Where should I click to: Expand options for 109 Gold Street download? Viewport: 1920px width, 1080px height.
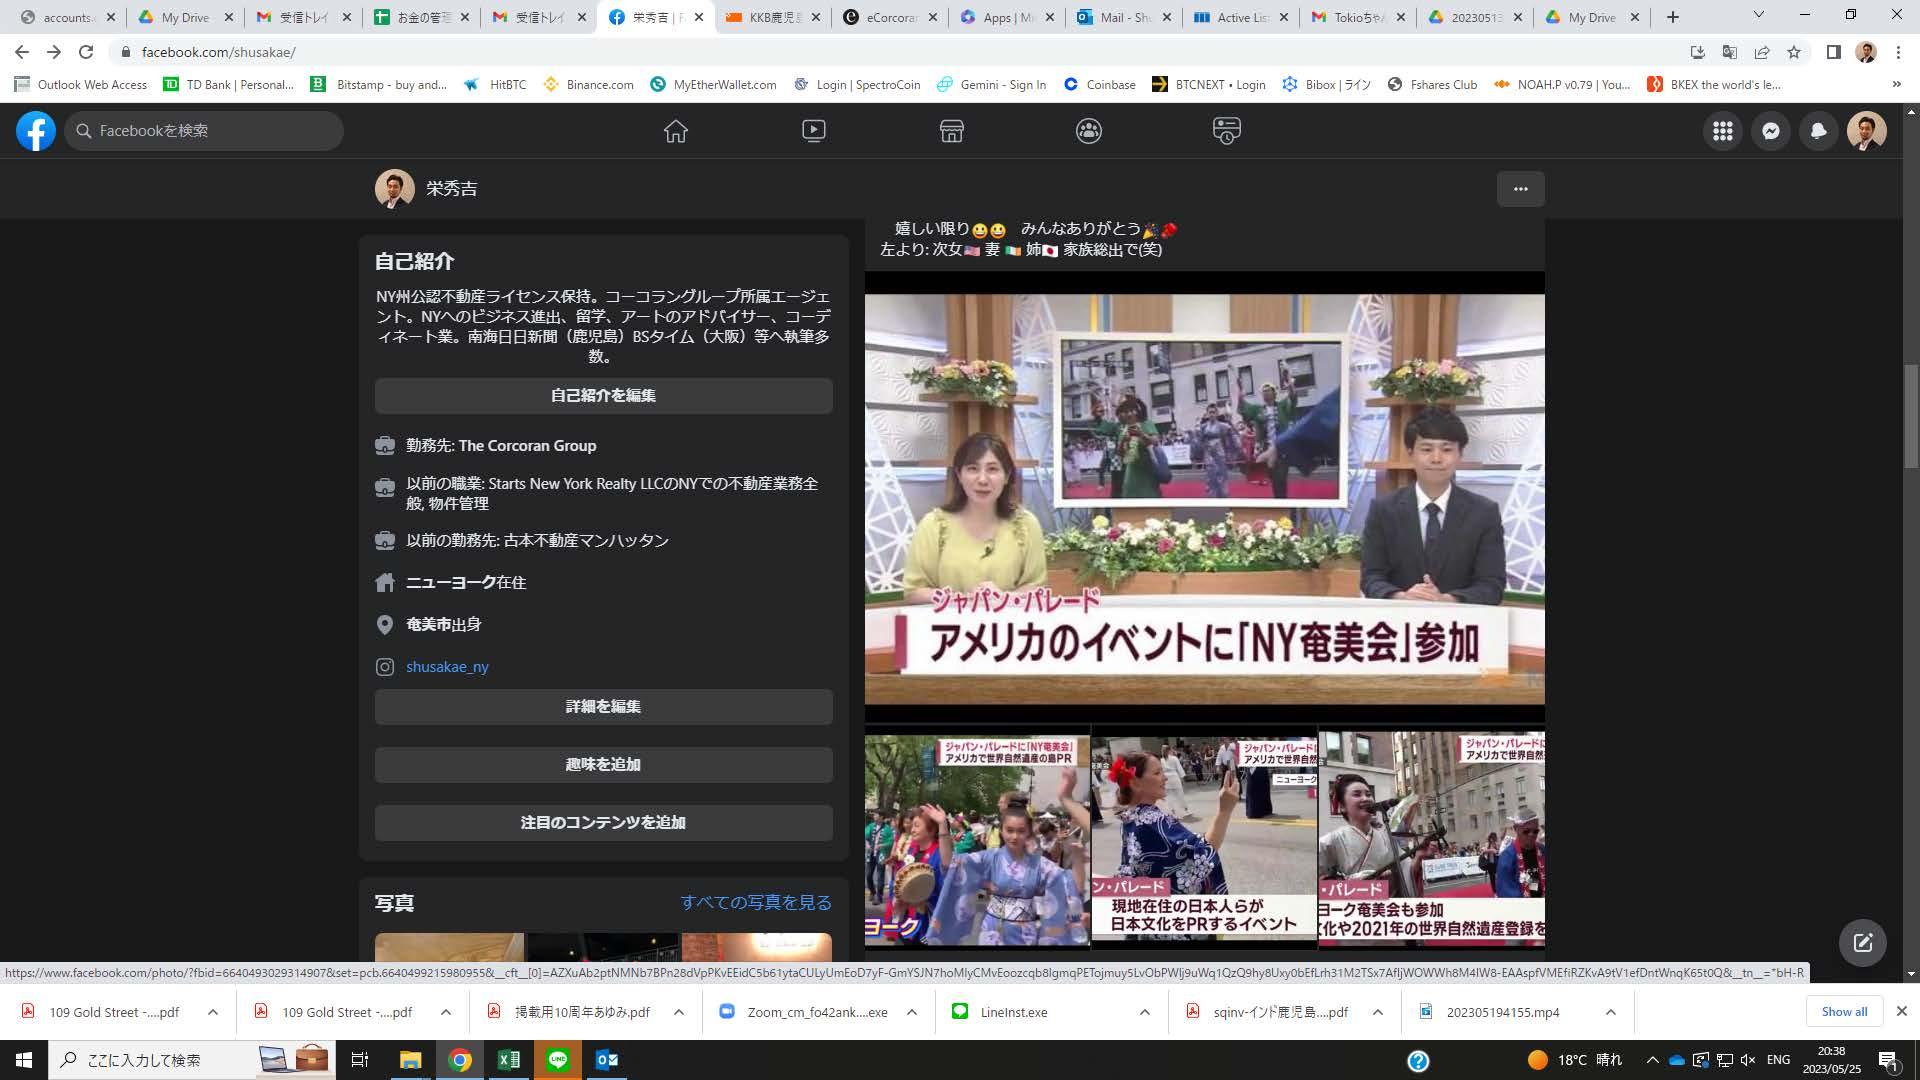[213, 1012]
